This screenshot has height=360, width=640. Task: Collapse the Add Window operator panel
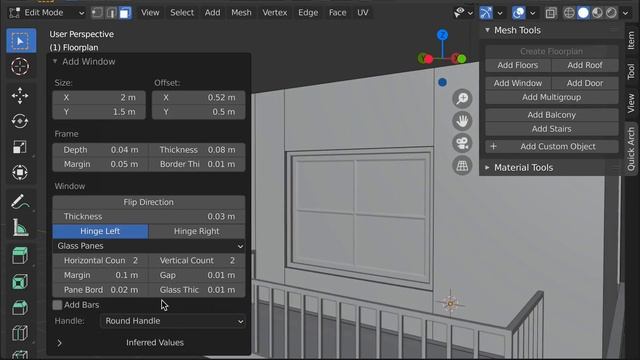tap(55, 62)
